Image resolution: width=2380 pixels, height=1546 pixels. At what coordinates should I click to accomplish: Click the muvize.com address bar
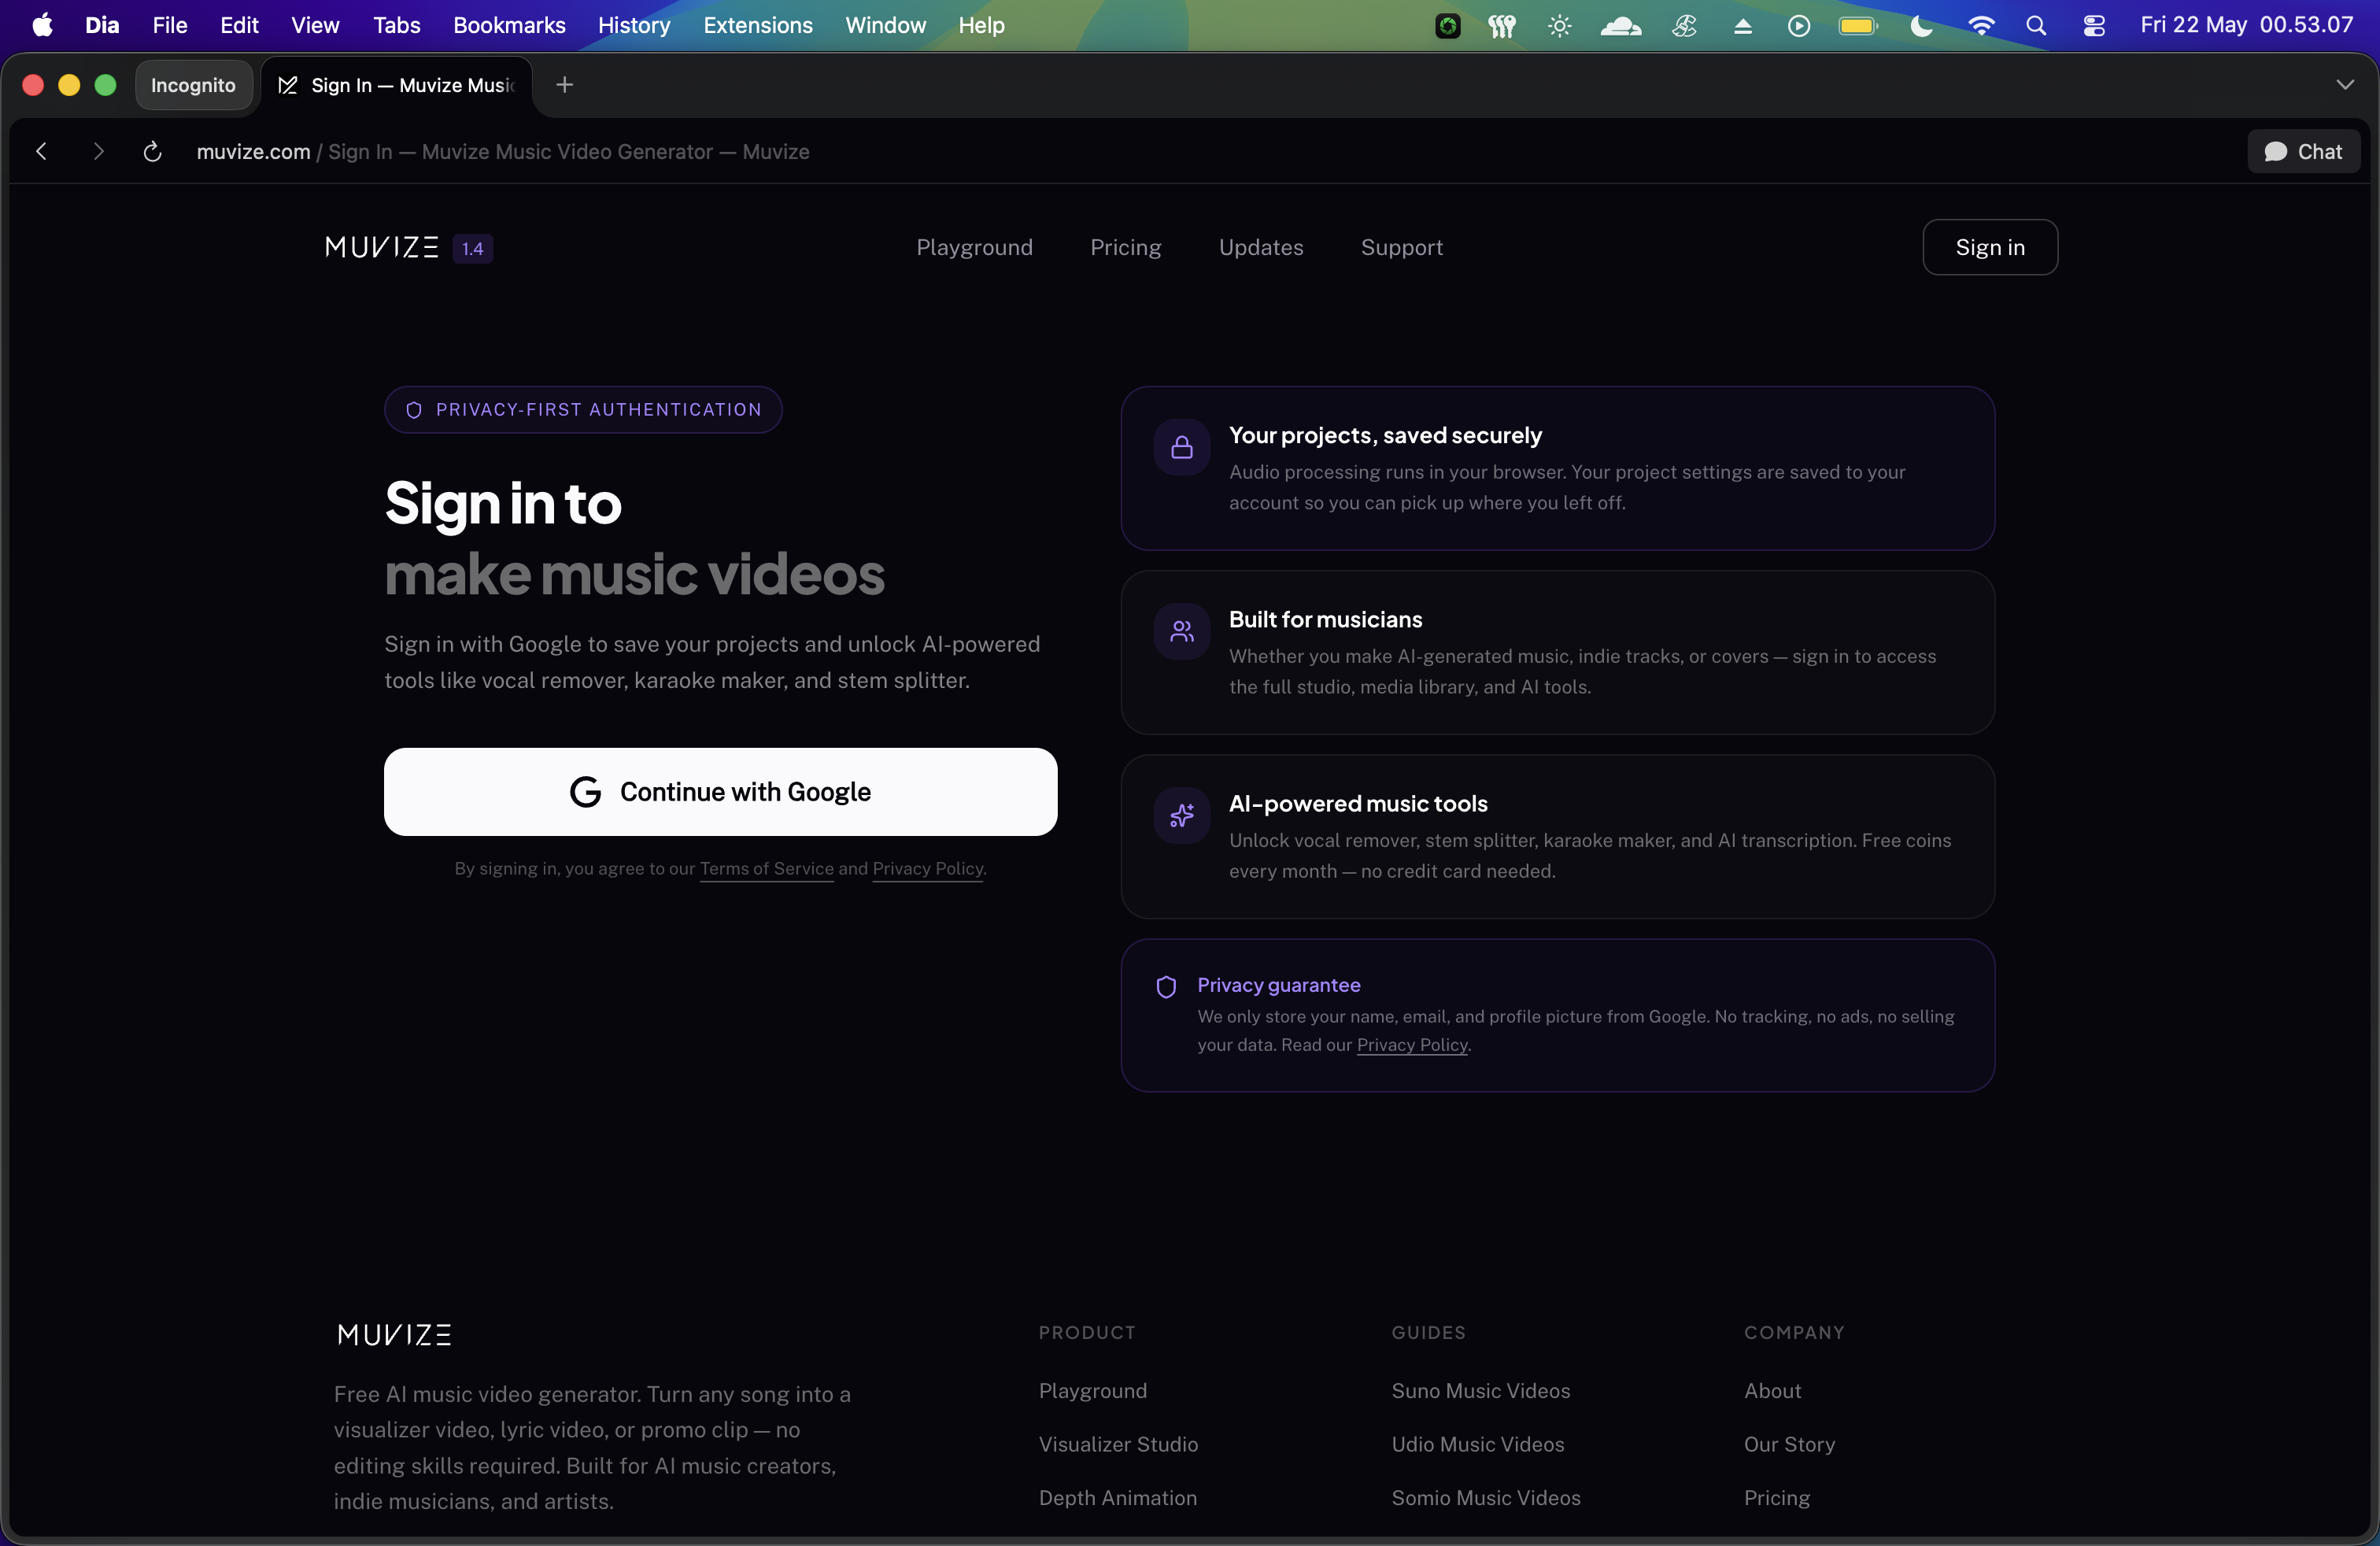point(502,151)
